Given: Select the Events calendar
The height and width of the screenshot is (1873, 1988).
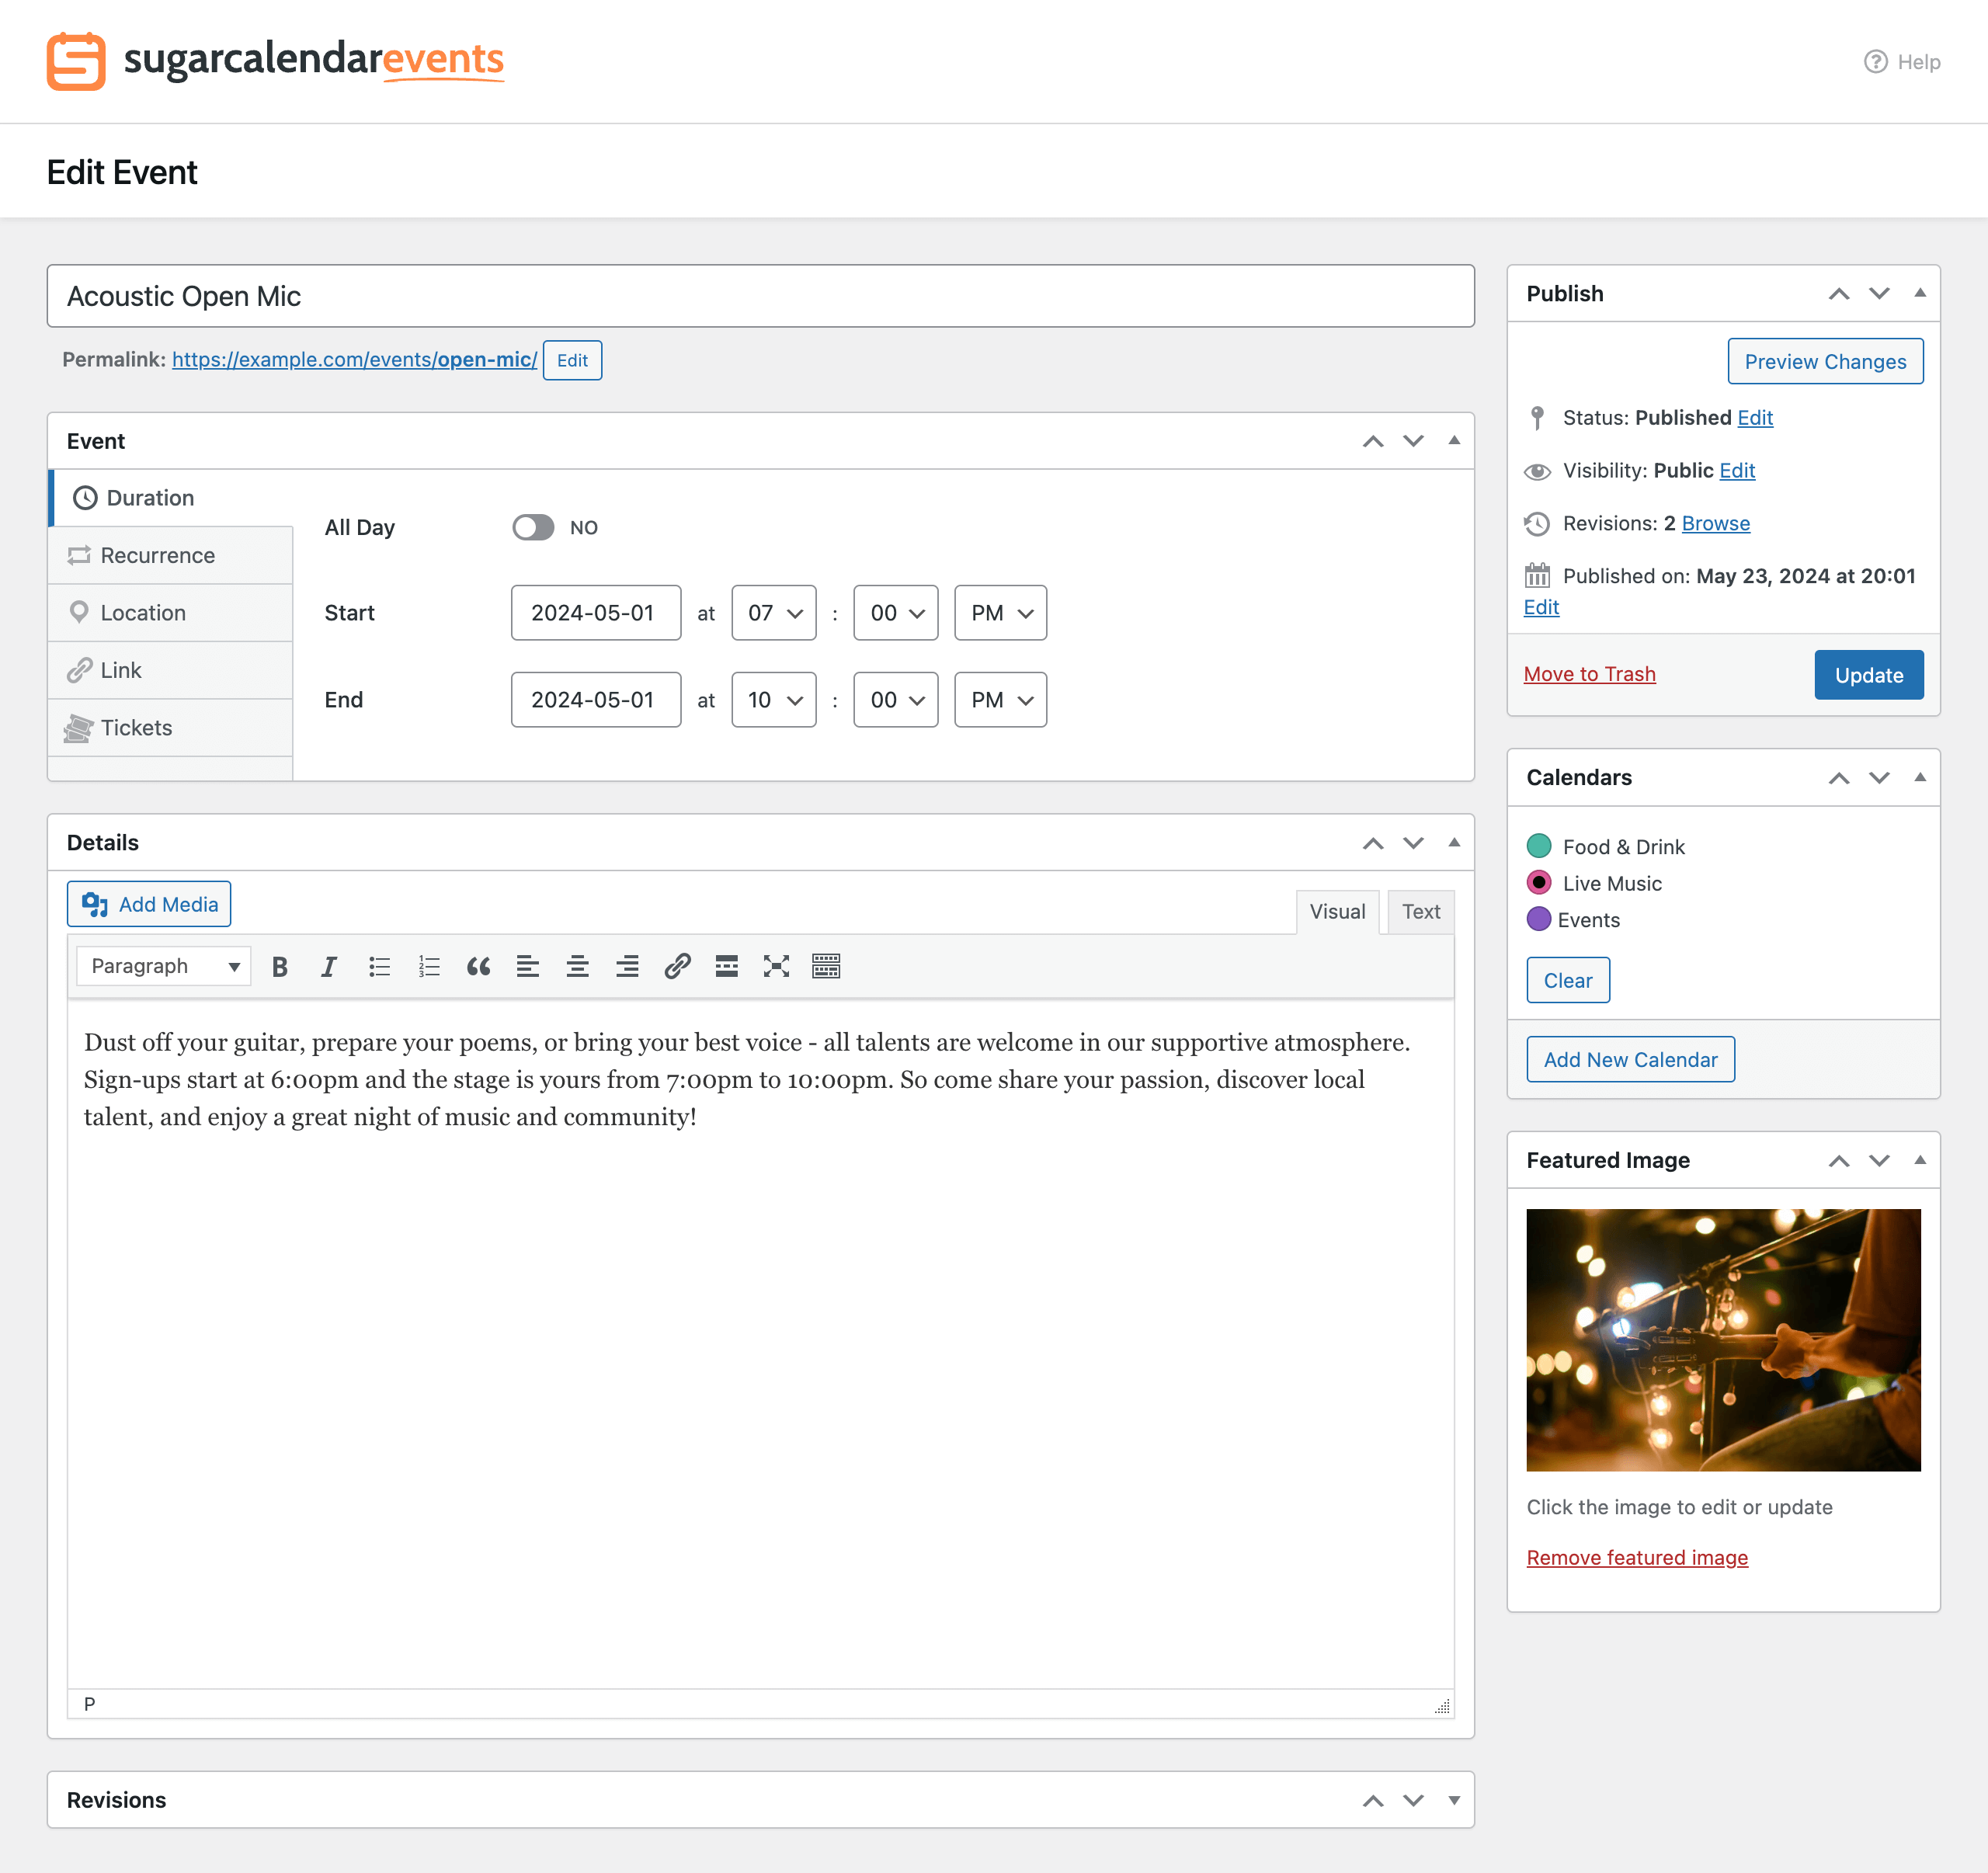Looking at the screenshot, I should 1539,919.
